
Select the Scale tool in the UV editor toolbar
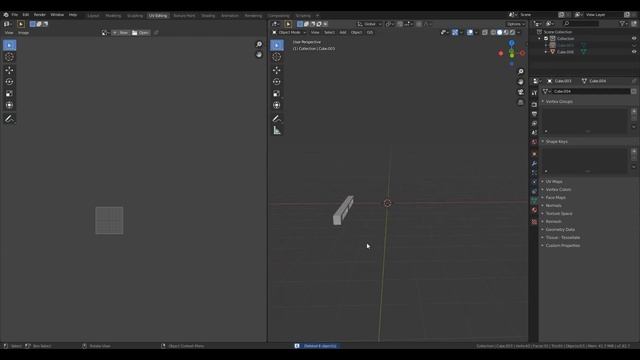(x=9, y=93)
